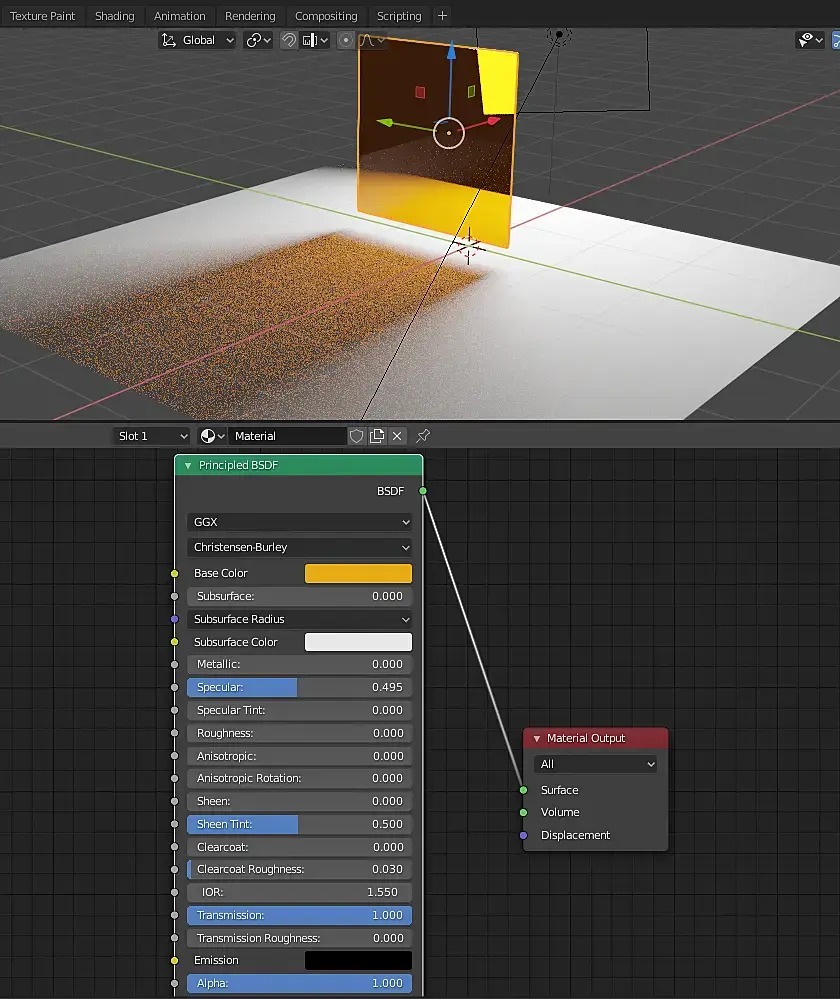Click the black Emission color swatch
The image size is (840, 999).
click(358, 960)
